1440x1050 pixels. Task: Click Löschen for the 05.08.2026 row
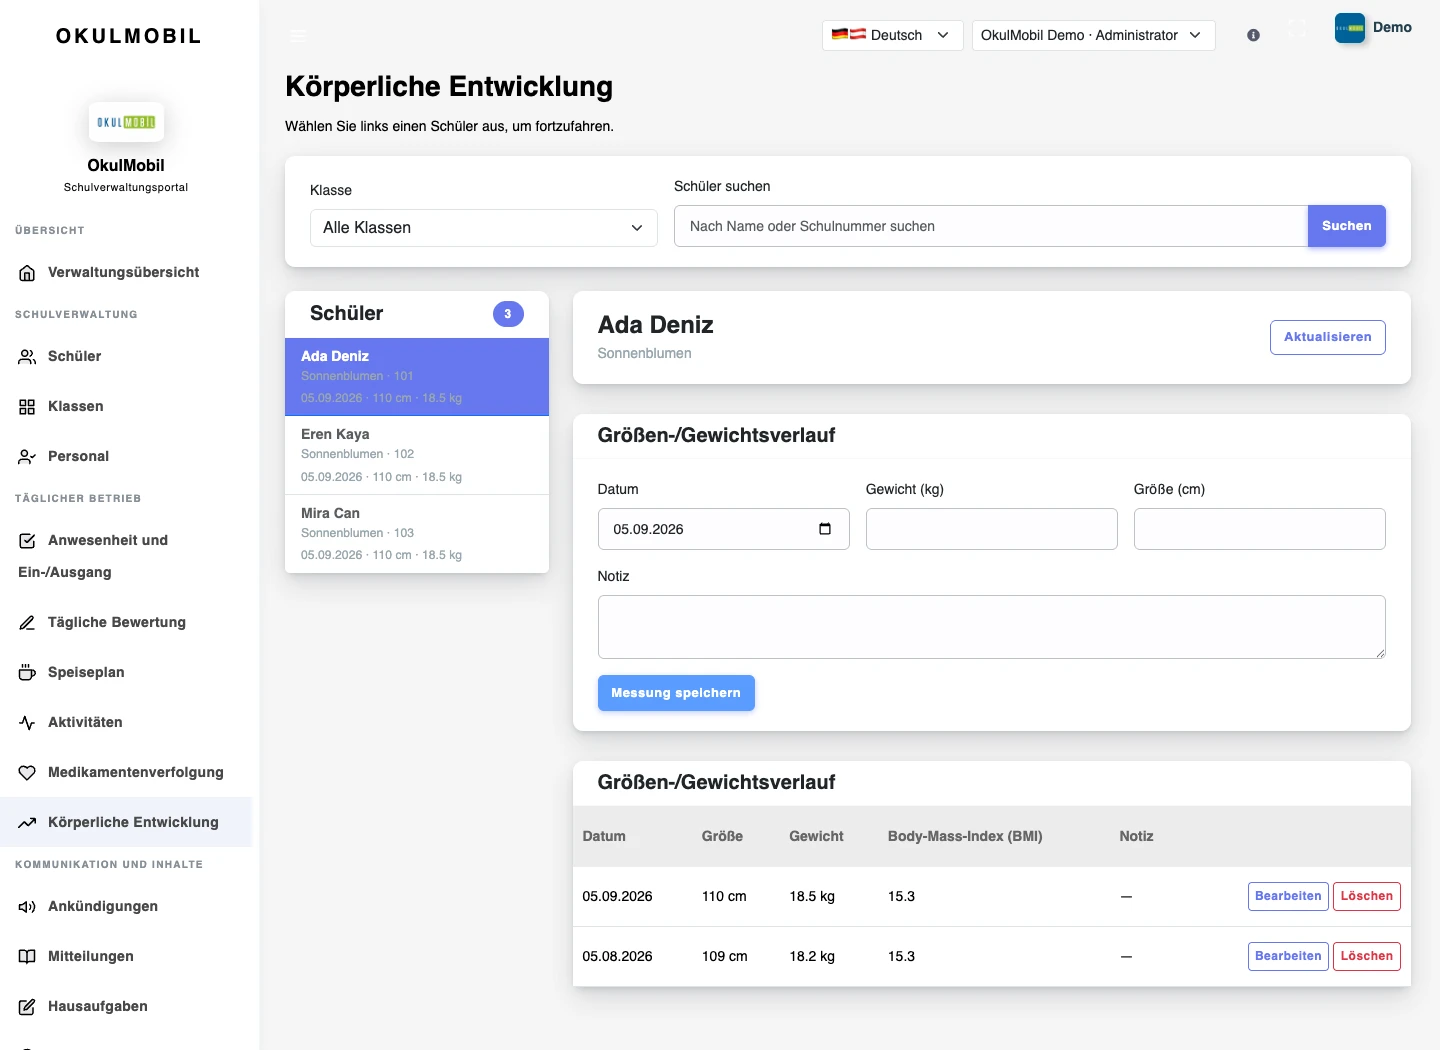(1366, 956)
